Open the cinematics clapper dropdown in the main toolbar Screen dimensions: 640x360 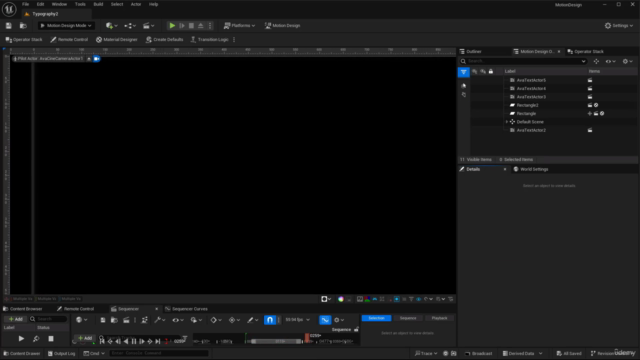click(x=149, y=26)
